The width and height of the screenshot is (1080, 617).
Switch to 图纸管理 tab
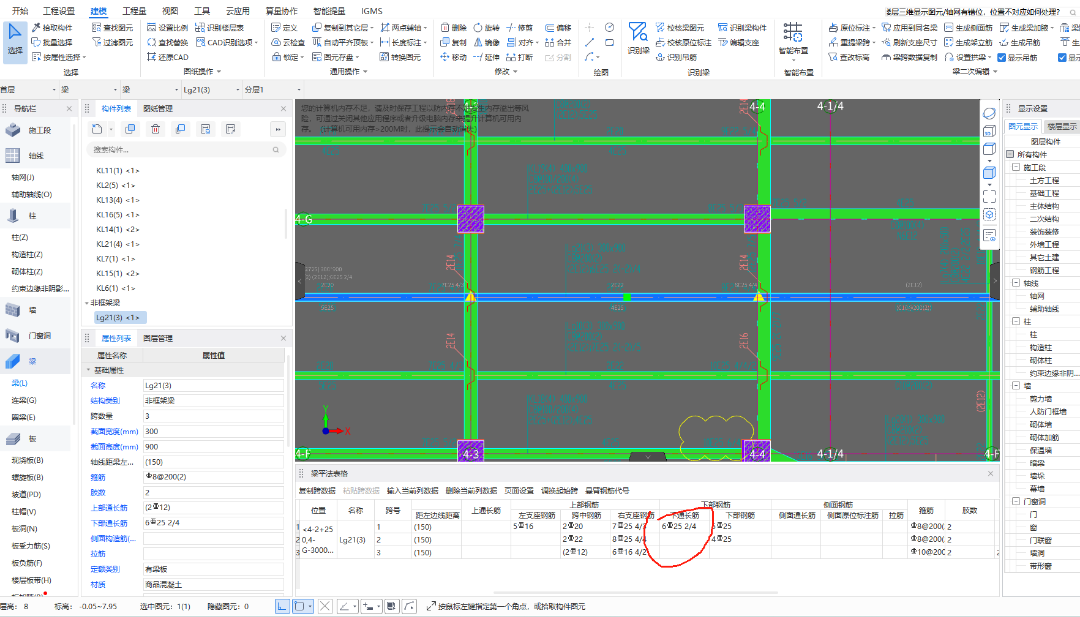158,109
